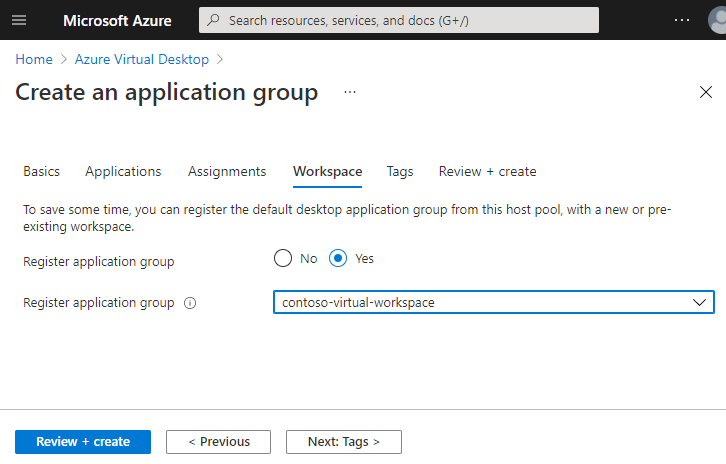Click the top bar ellipsis icon

pos(682,20)
